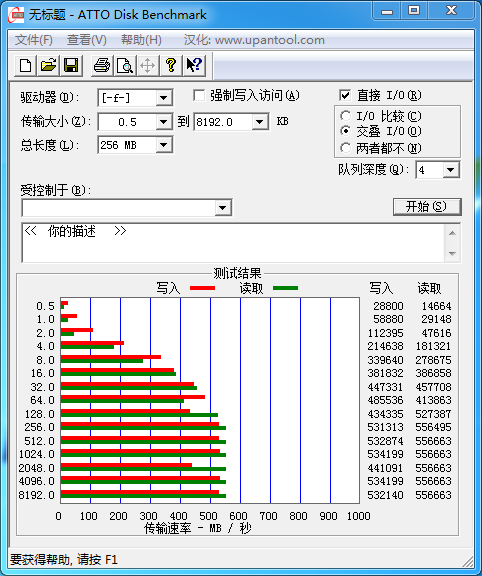This screenshot has width=482, height=576.
Task: Select the I/O 比较 radio option
Action: tap(345, 116)
